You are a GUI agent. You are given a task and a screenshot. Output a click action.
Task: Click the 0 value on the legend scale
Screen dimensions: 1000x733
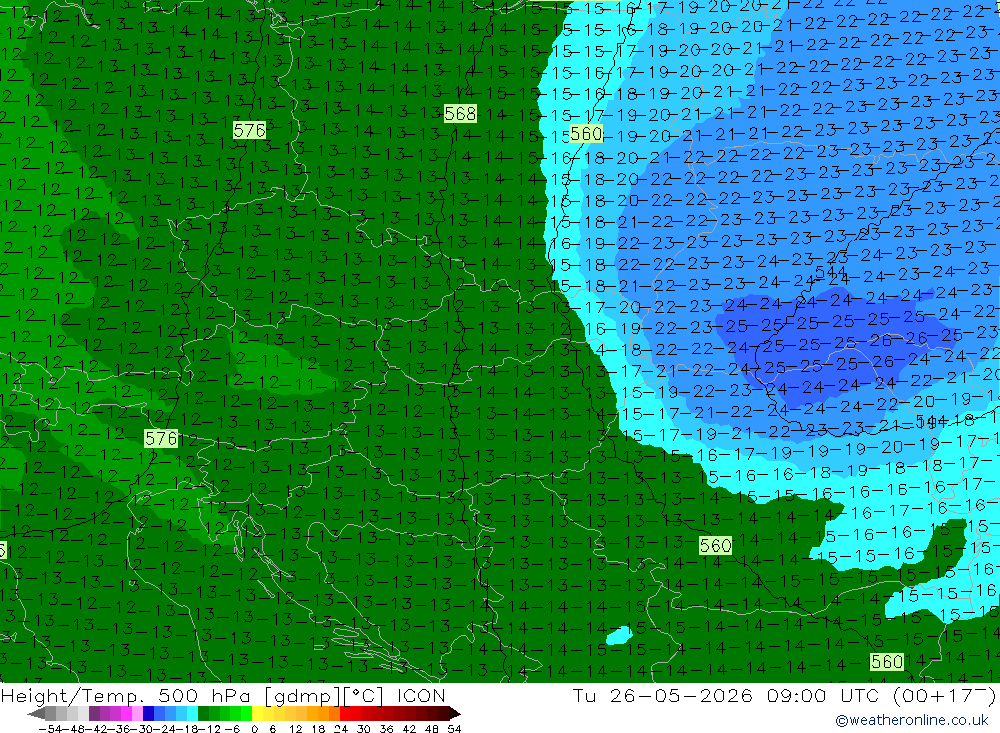254,729
